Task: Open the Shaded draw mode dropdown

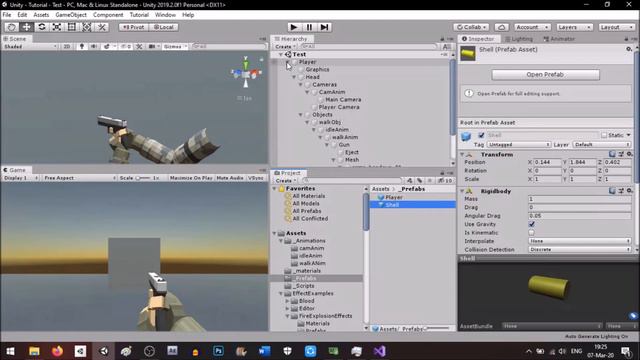Action: click(x=30, y=46)
